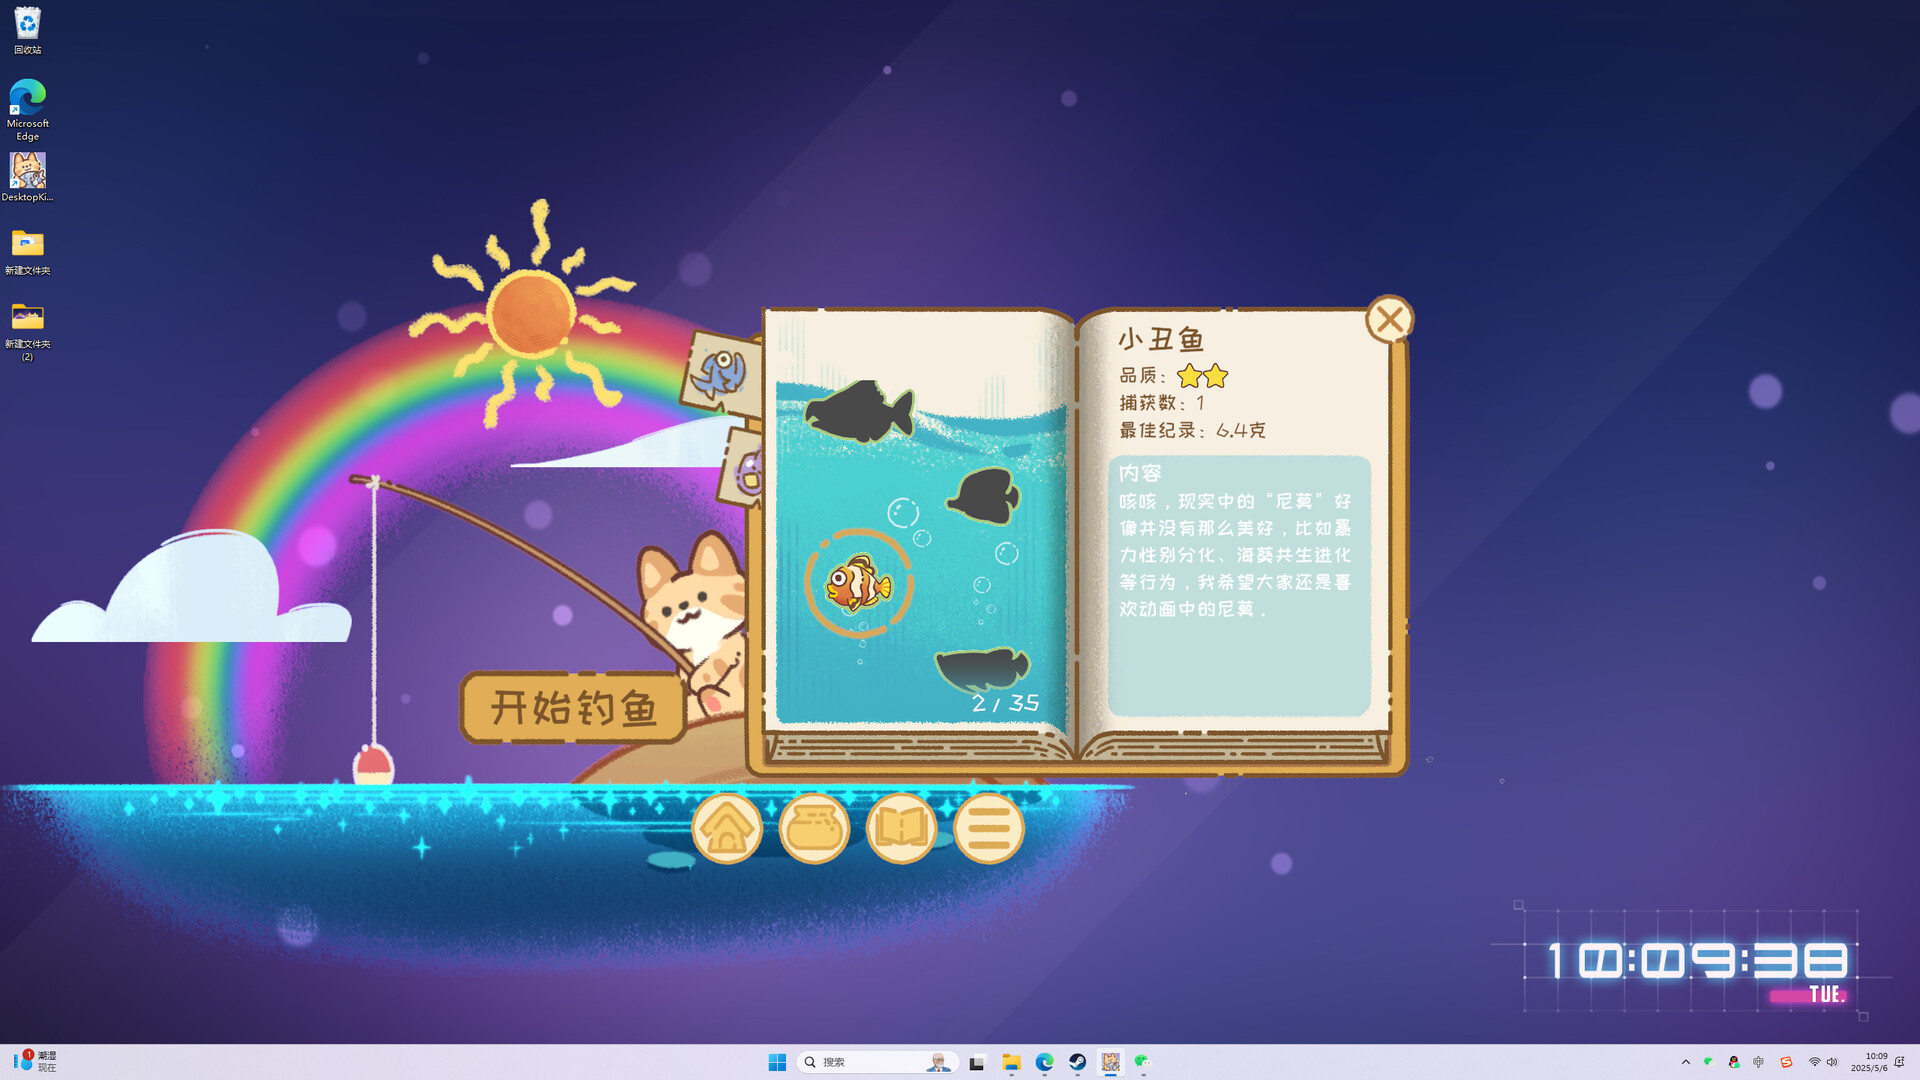
Task: Click the 开始钓鱼 start fishing sign
Action: 573,708
